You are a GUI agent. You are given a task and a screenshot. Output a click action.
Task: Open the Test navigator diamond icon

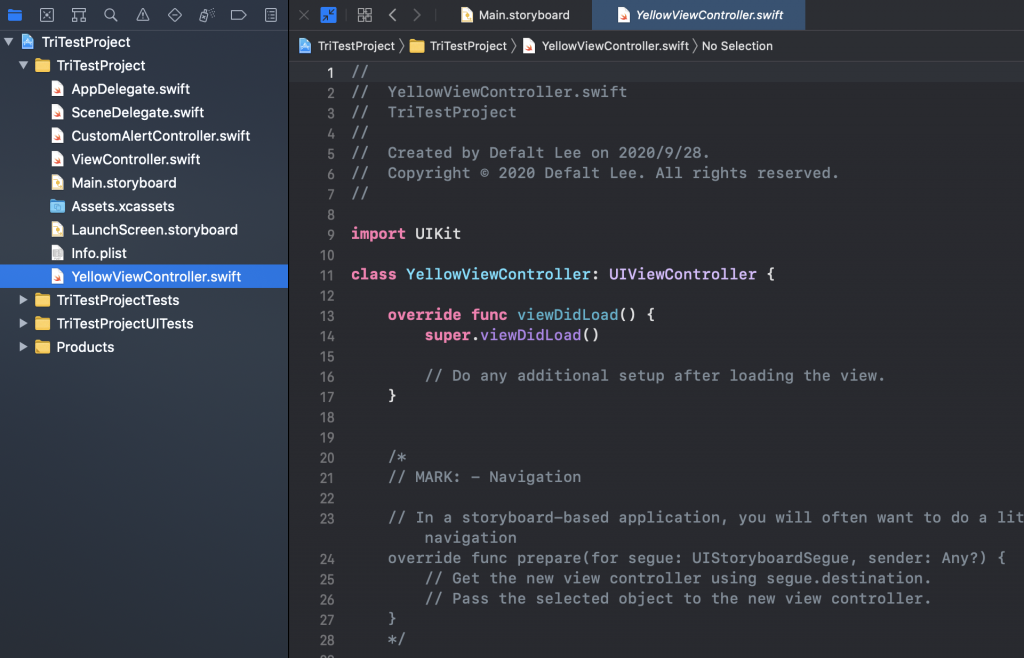(x=174, y=14)
